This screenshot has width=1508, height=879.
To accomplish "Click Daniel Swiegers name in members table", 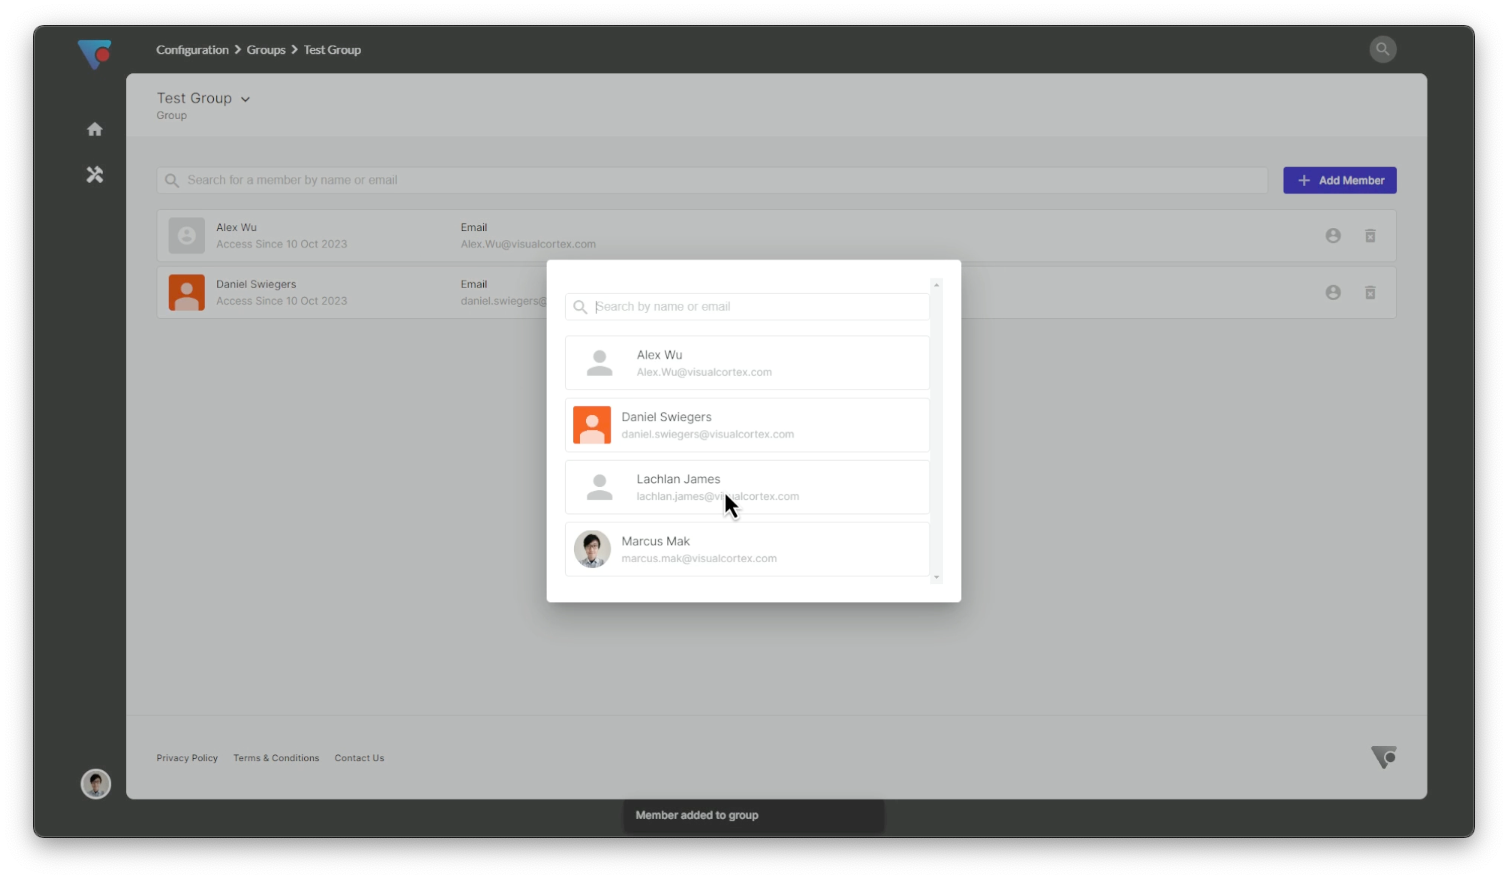I will pos(256,285).
